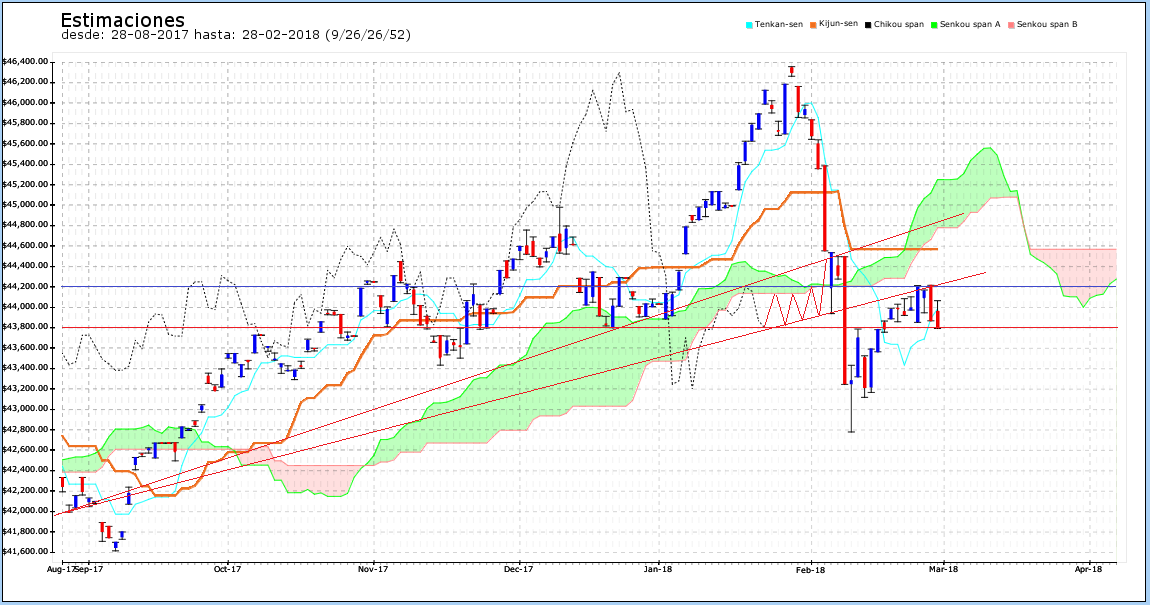This screenshot has height=605, width=1150.
Task: Click the $44,200.00 axis label
Action: [x=26, y=286]
